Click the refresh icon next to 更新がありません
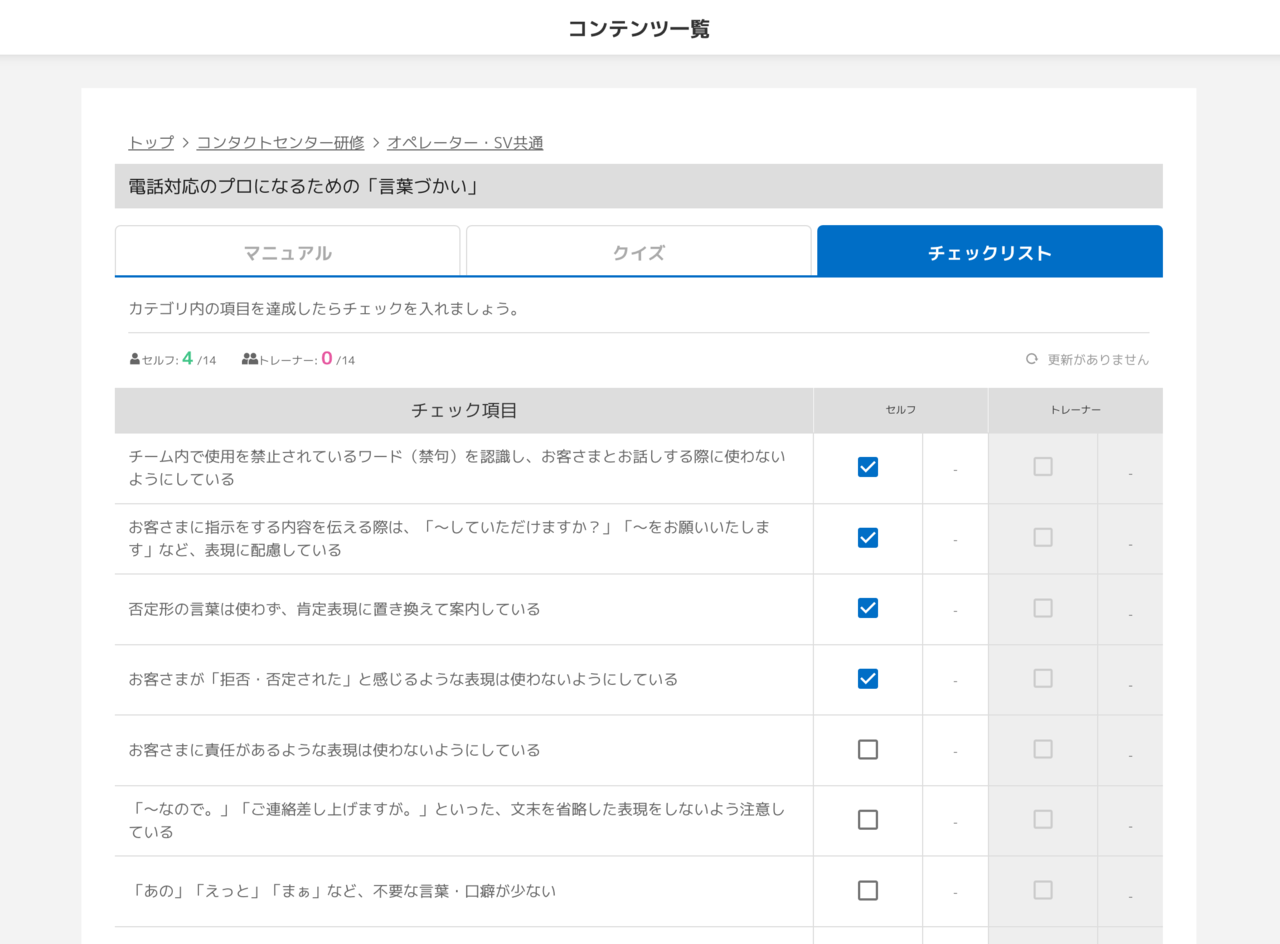The width and height of the screenshot is (1280, 944). (1032, 358)
